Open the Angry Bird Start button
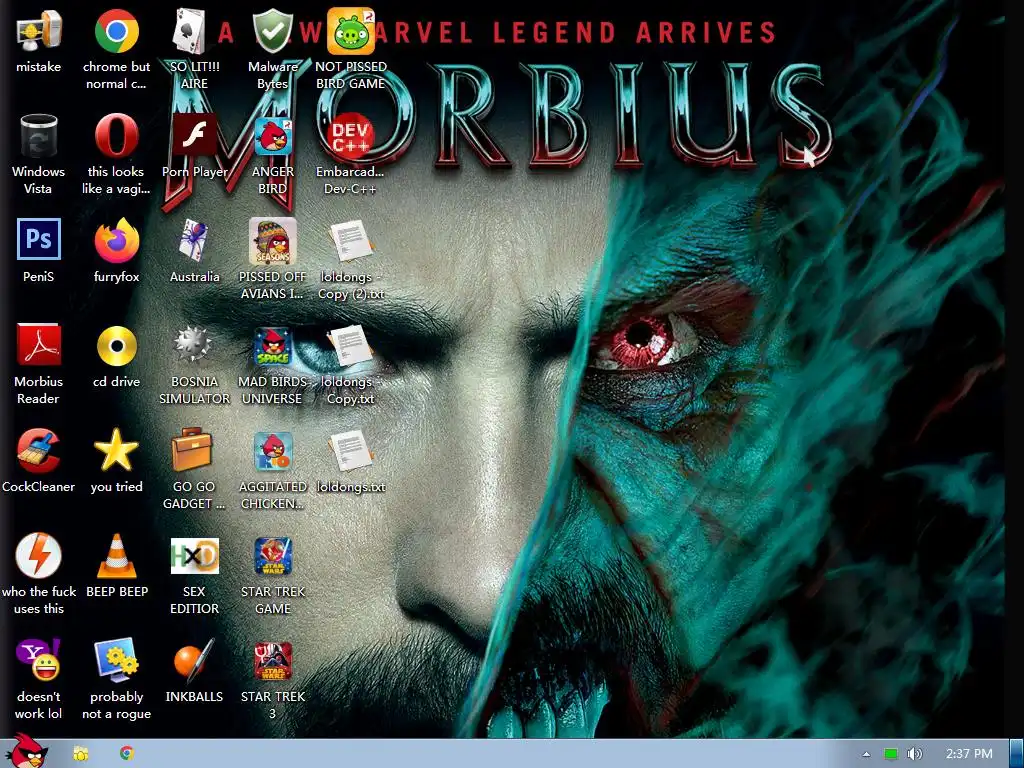This screenshot has height=768, width=1024. pyautogui.click(x=25, y=752)
